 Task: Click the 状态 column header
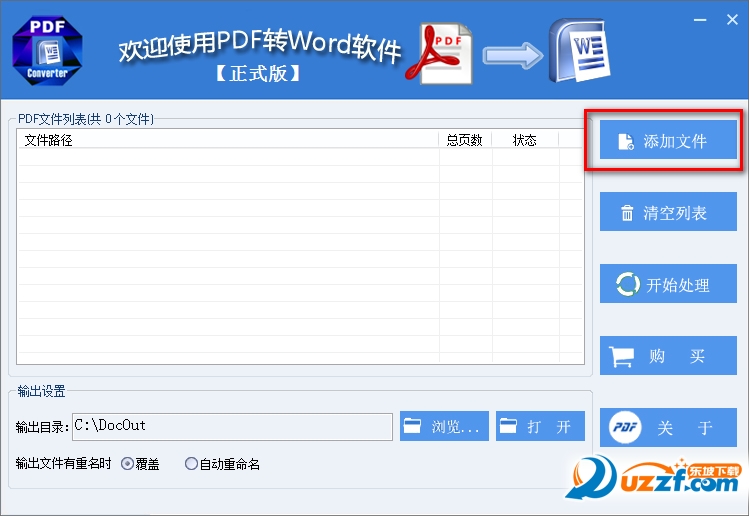click(x=525, y=140)
